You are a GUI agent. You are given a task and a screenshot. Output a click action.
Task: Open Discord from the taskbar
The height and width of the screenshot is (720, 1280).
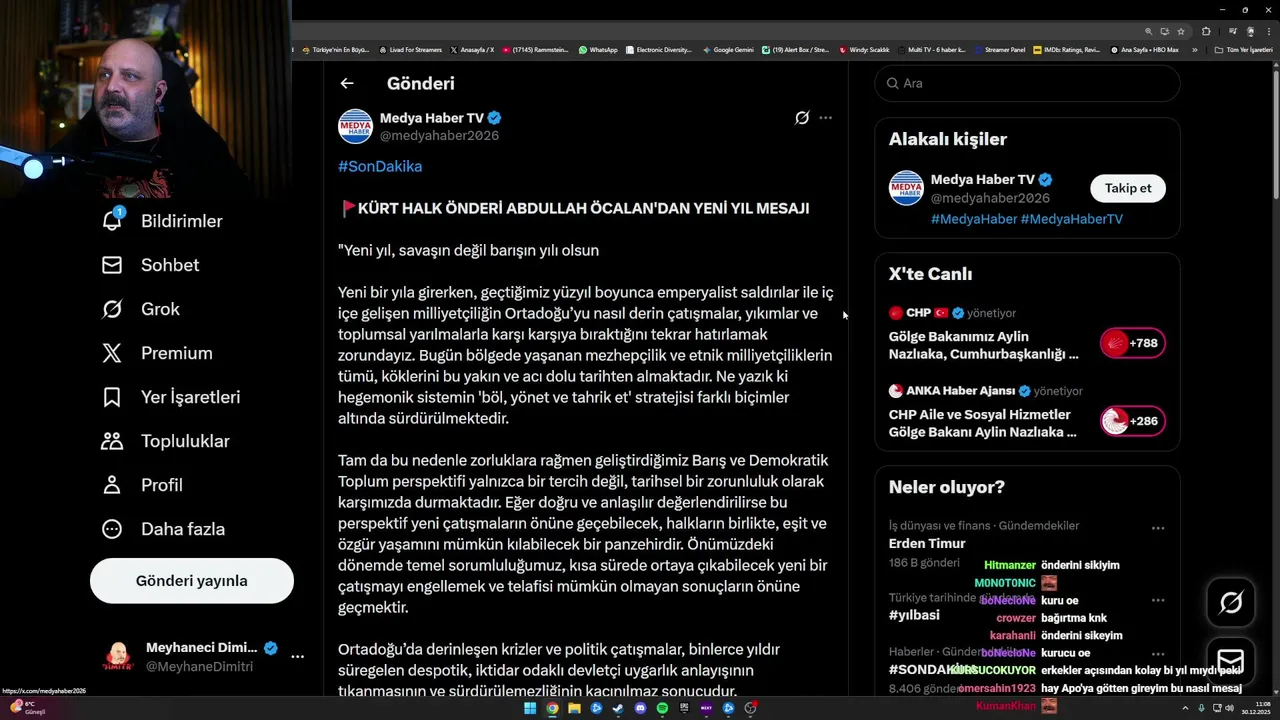point(640,708)
